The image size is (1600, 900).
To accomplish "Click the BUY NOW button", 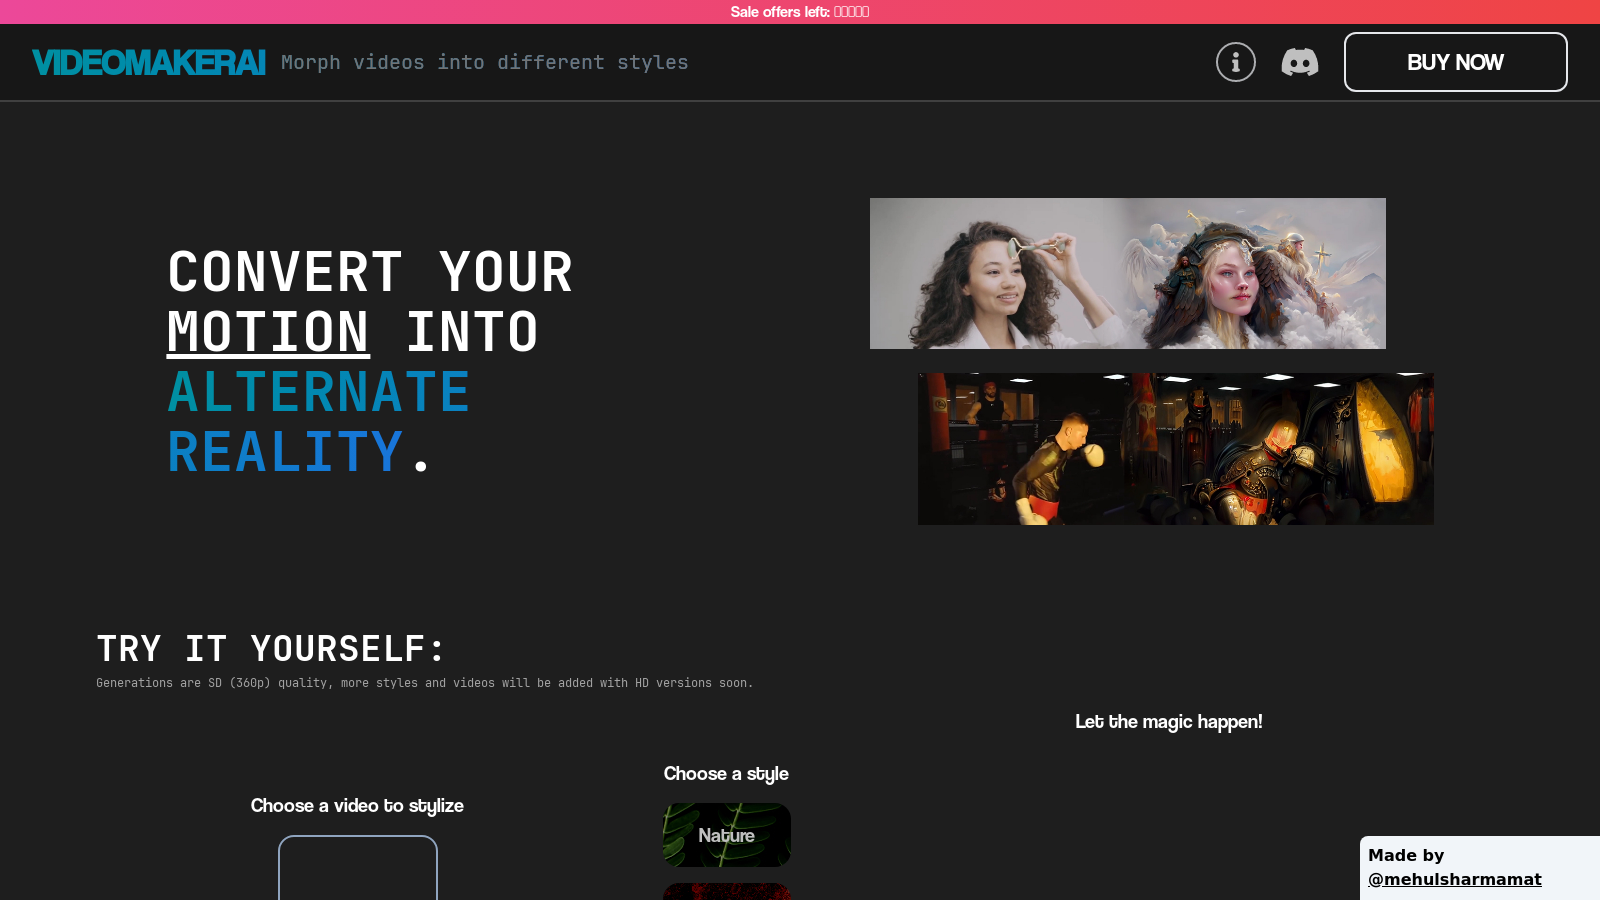I will click(x=1455, y=62).
